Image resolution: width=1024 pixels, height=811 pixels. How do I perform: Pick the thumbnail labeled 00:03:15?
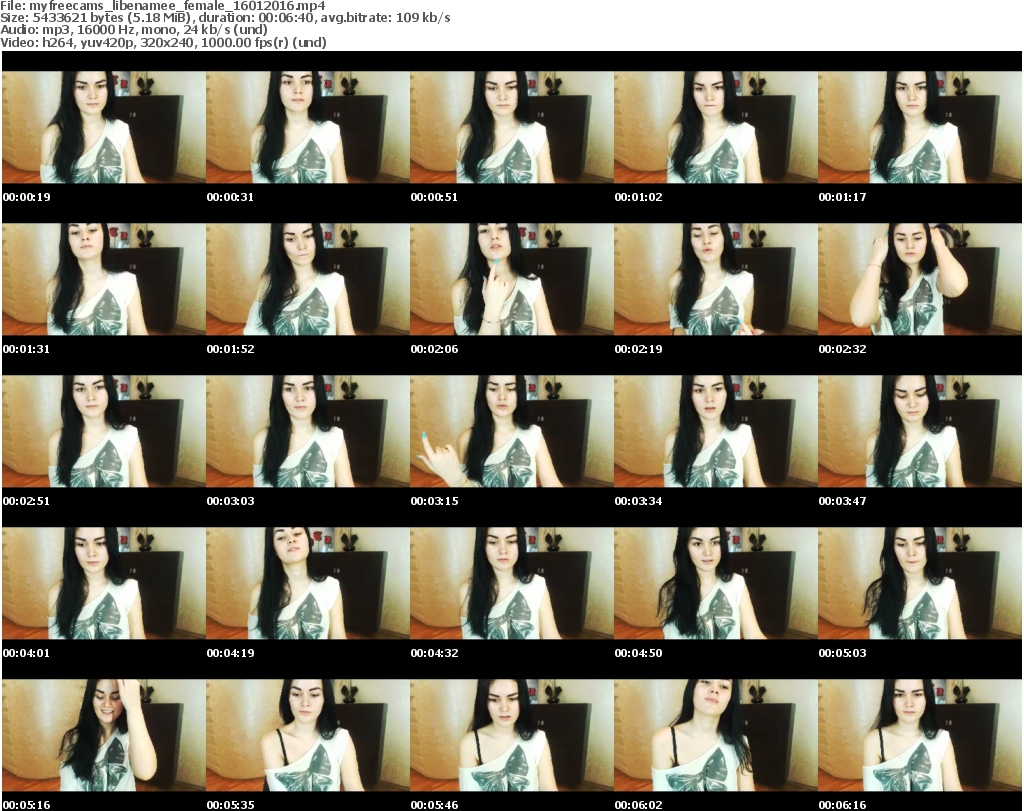[x=512, y=432]
